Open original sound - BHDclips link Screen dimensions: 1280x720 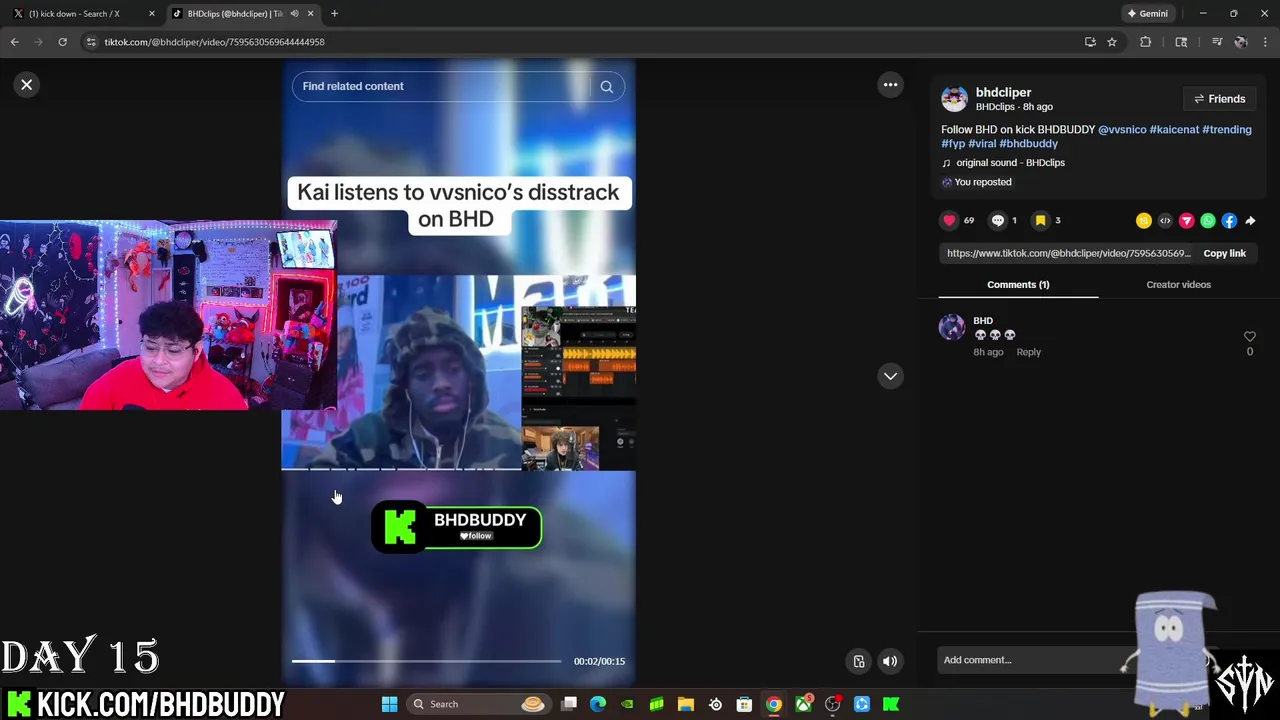(x=1010, y=163)
